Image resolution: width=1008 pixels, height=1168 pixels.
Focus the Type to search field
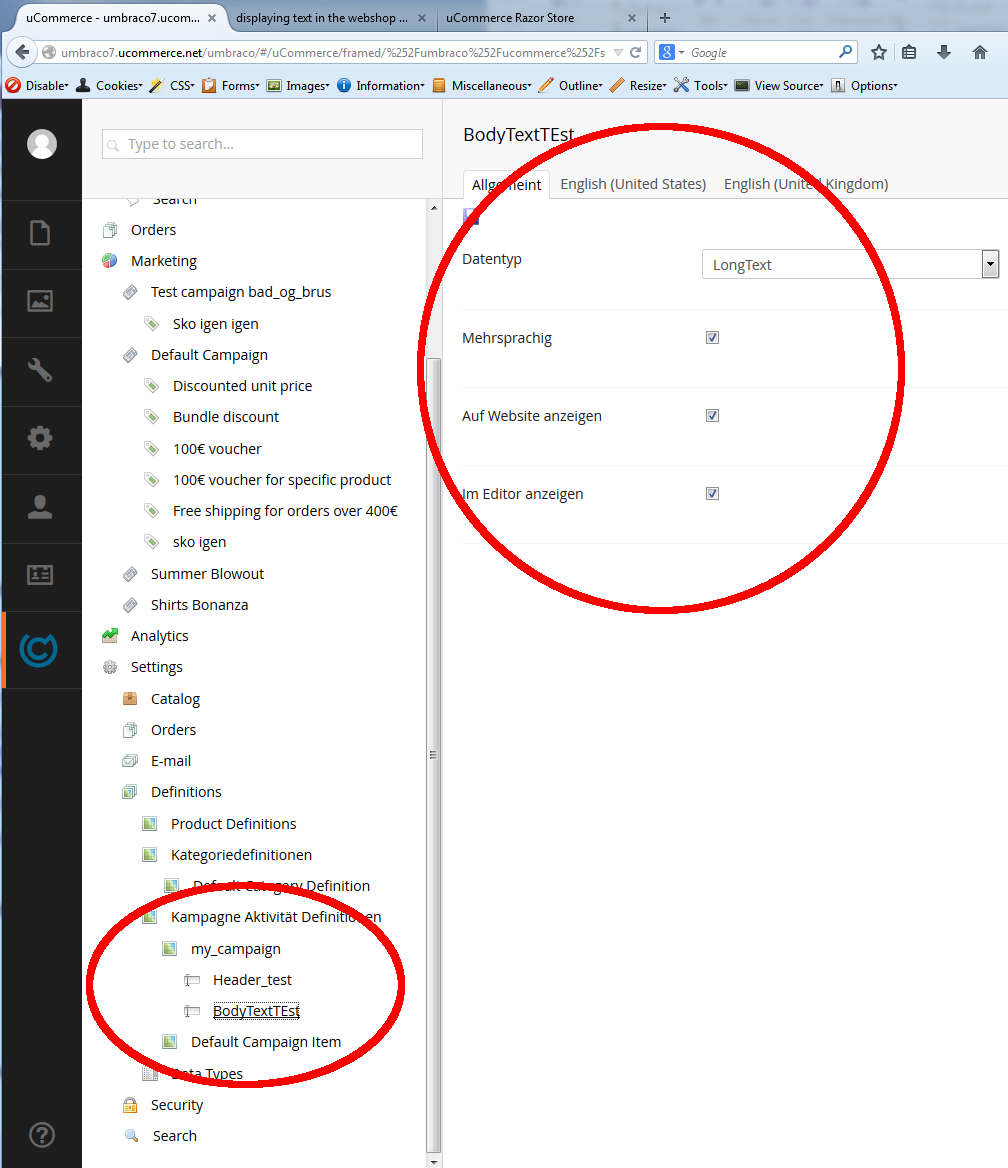(x=262, y=144)
